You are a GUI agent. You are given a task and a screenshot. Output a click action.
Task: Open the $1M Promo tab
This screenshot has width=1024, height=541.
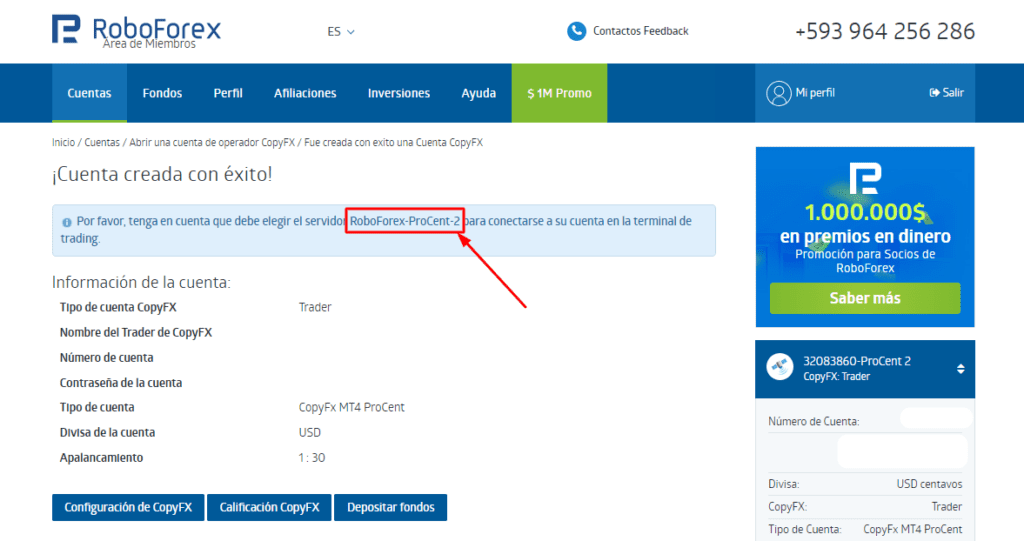[x=559, y=93]
